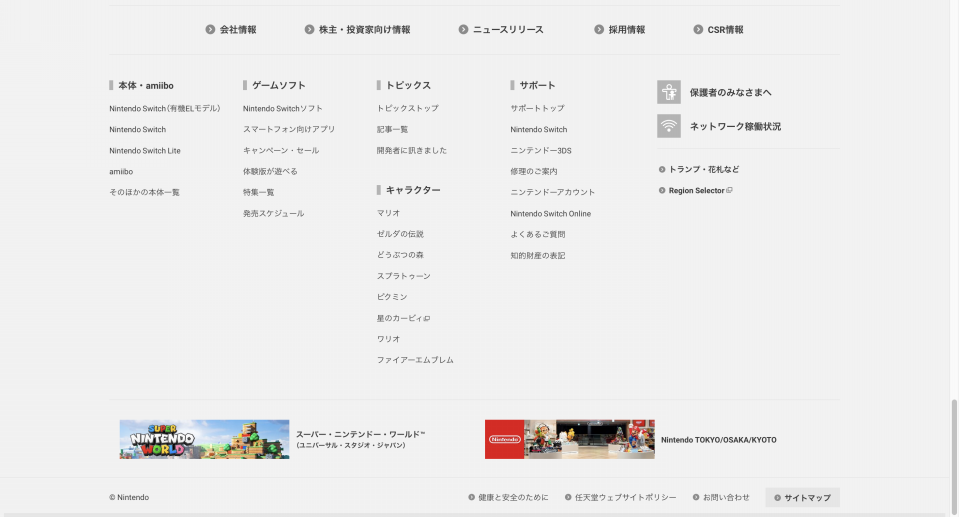Click the arrow icon beside 健康と安全のために
This screenshot has width=959, height=517.
tap(472, 497)
